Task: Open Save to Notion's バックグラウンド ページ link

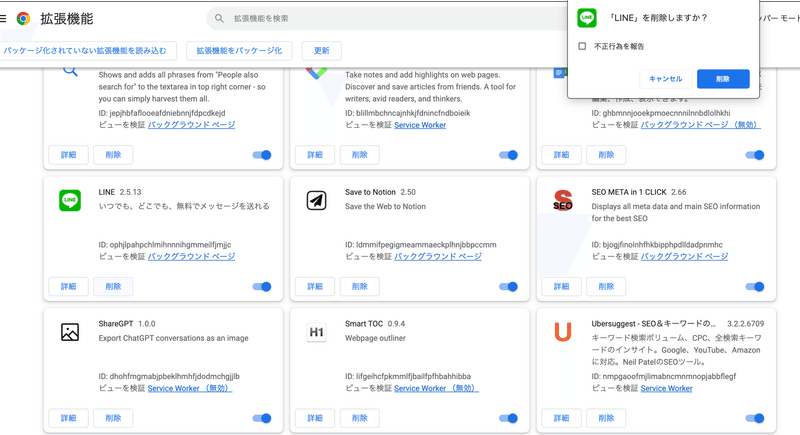Action: click(438, 257)
